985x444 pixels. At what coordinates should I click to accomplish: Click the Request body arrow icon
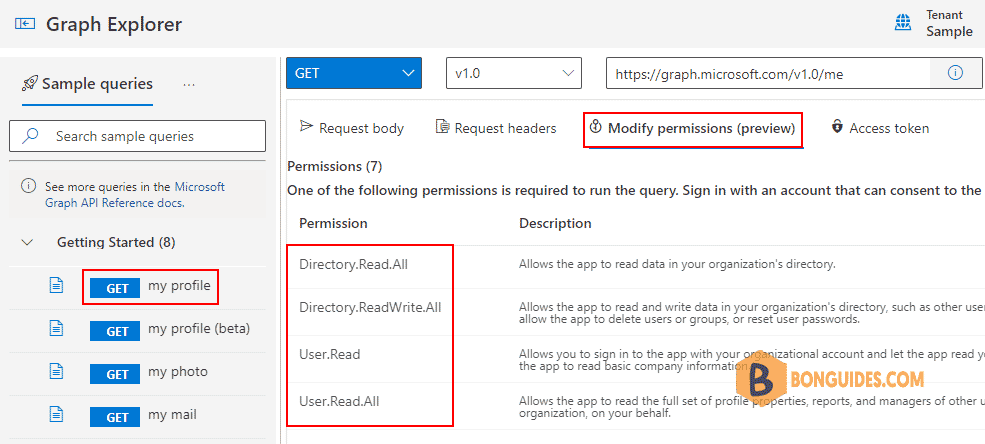tap(307, 127)
